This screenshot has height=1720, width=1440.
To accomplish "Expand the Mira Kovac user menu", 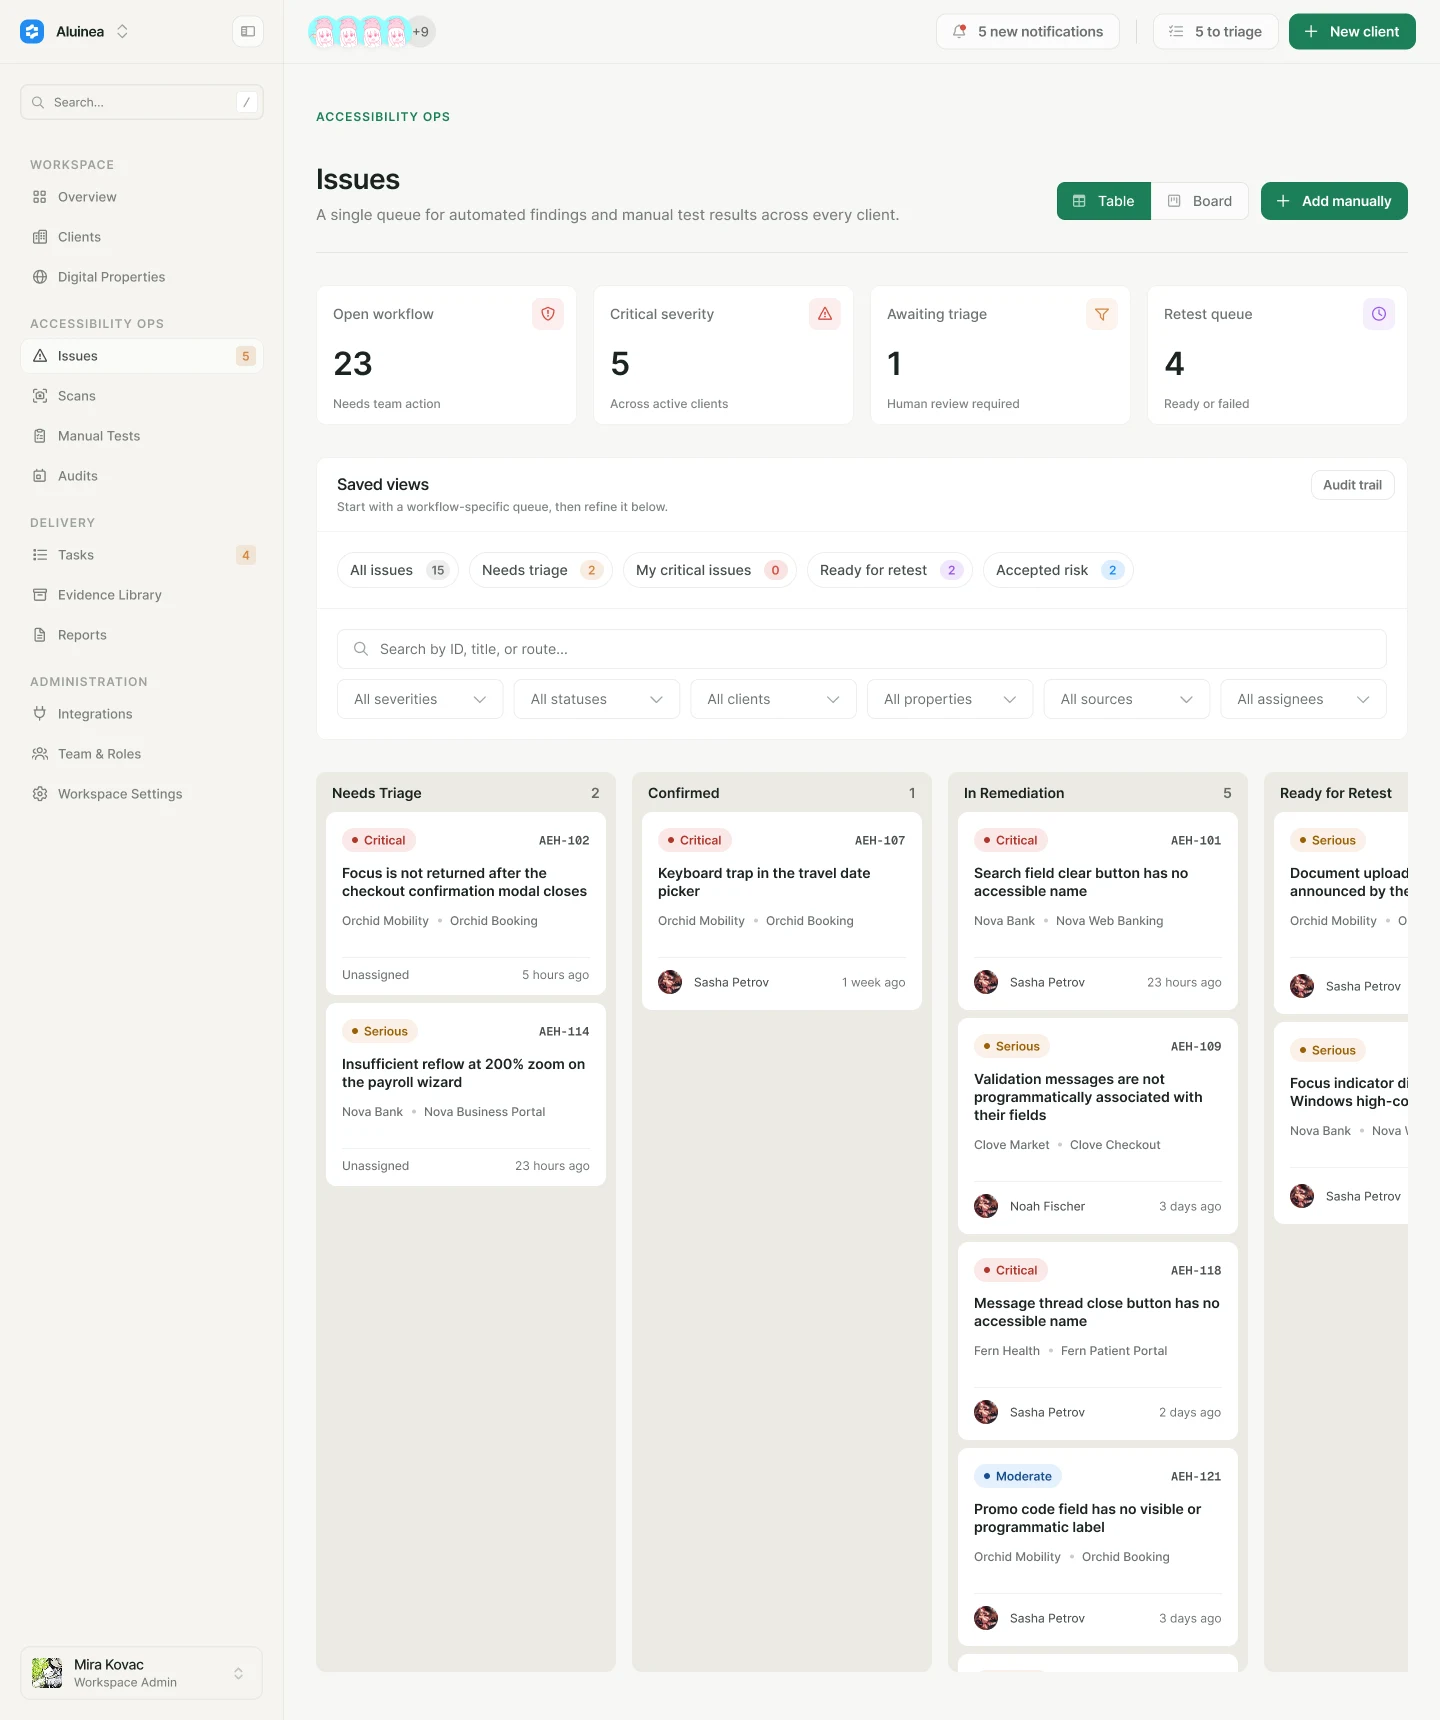I will pos(142,1673).
